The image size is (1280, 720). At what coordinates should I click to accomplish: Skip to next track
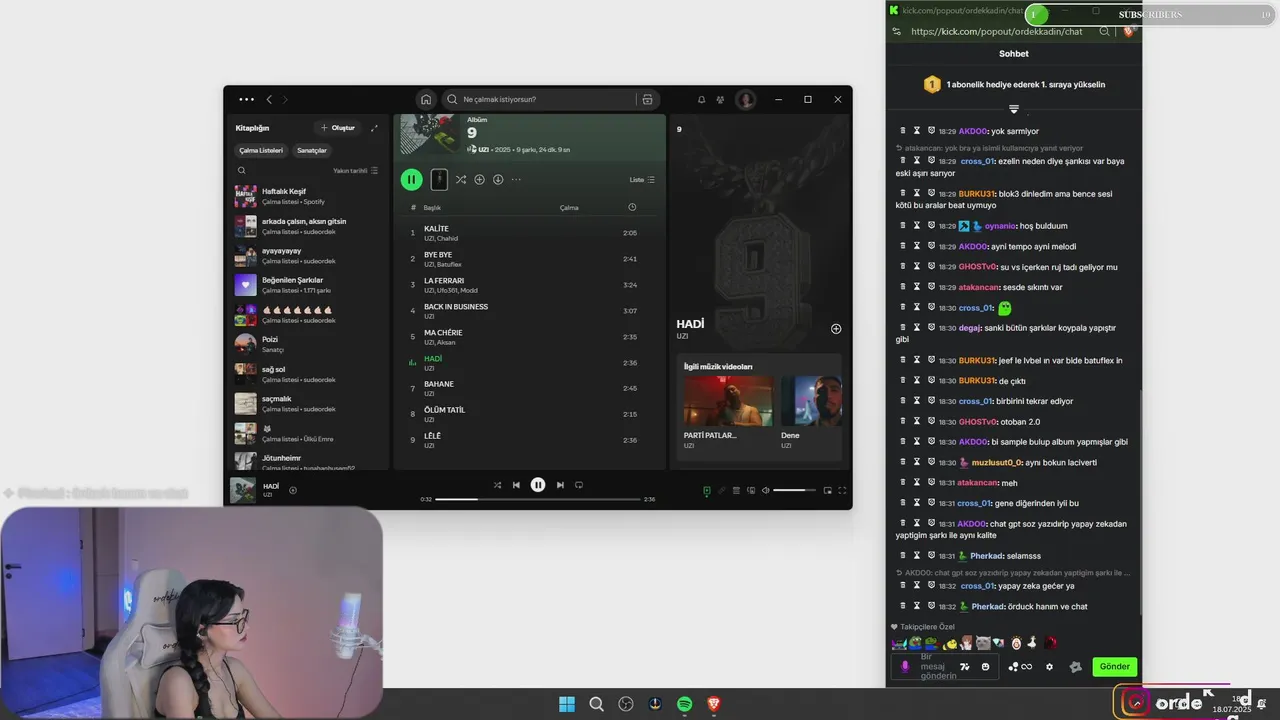pos(560,485)
